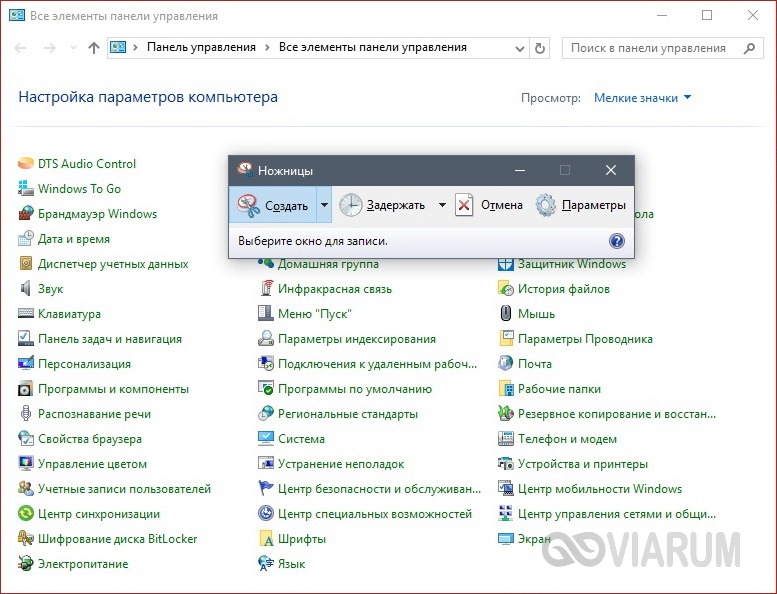
Task: Open the Персонализация icon
Action: point(26,364)
